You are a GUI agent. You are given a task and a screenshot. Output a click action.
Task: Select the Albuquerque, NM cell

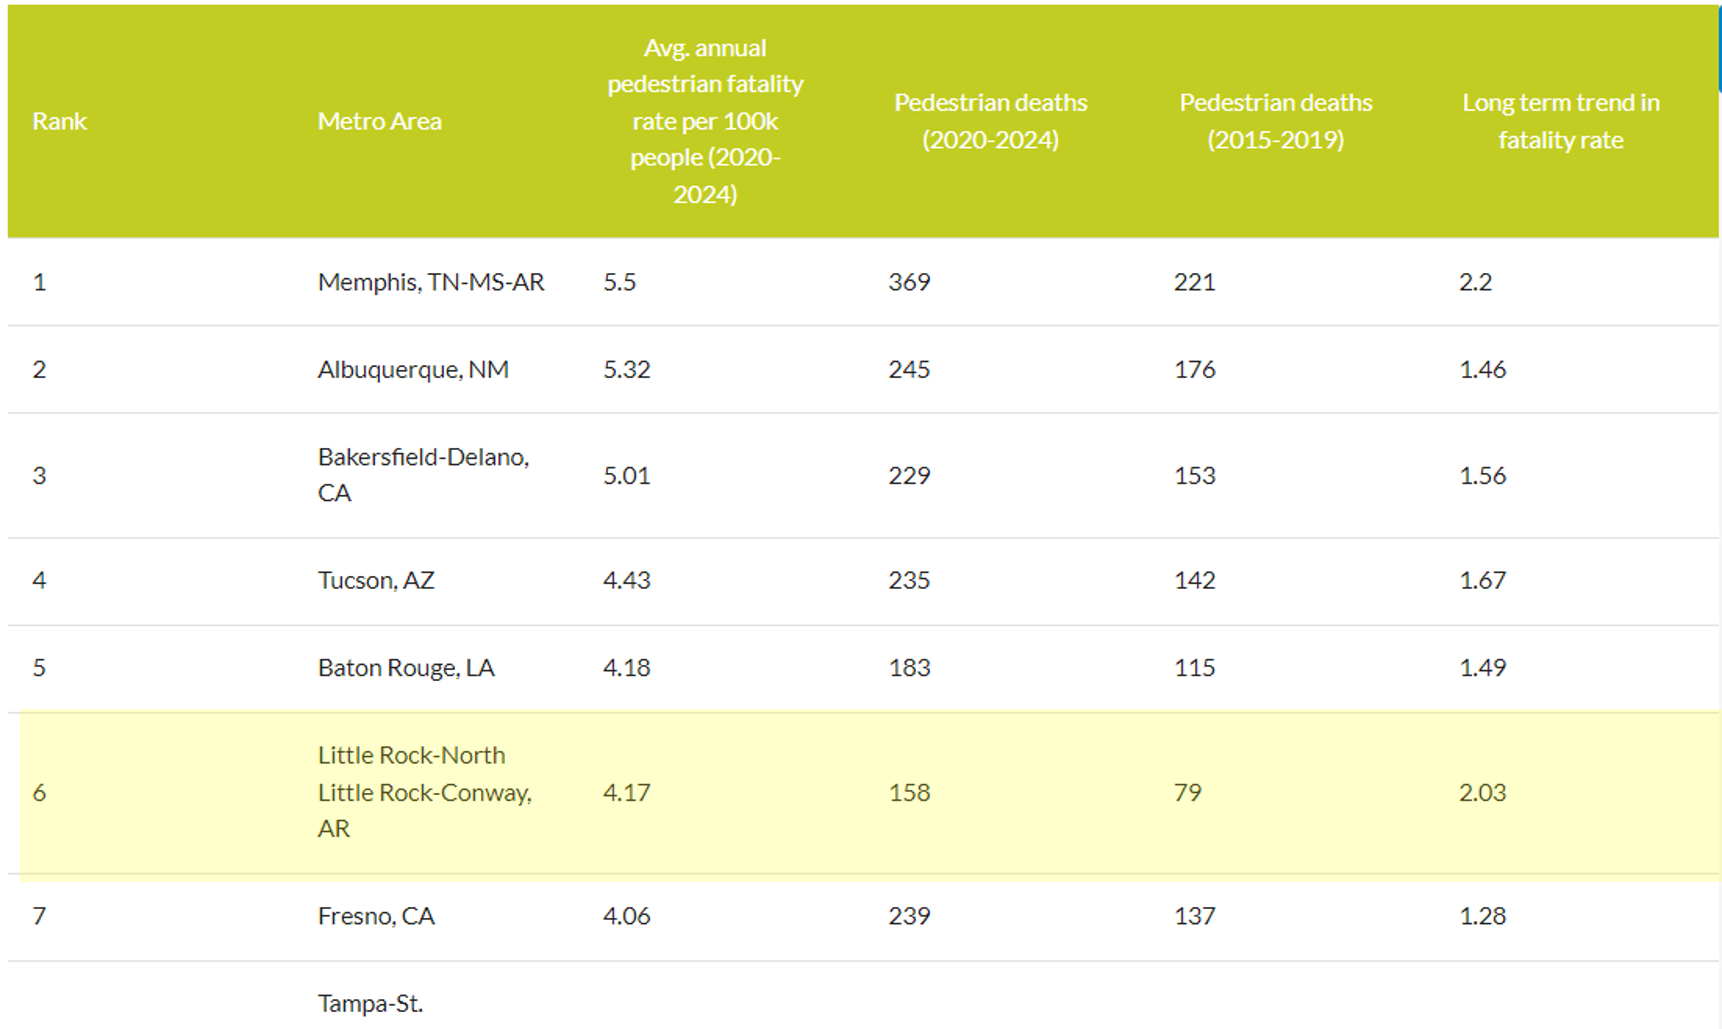tap(413, 369)
